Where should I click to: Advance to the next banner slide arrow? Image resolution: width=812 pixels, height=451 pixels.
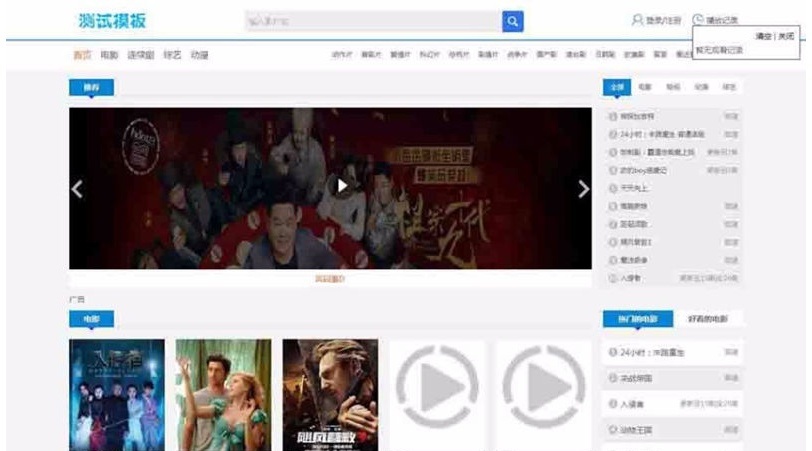(584, 189)
